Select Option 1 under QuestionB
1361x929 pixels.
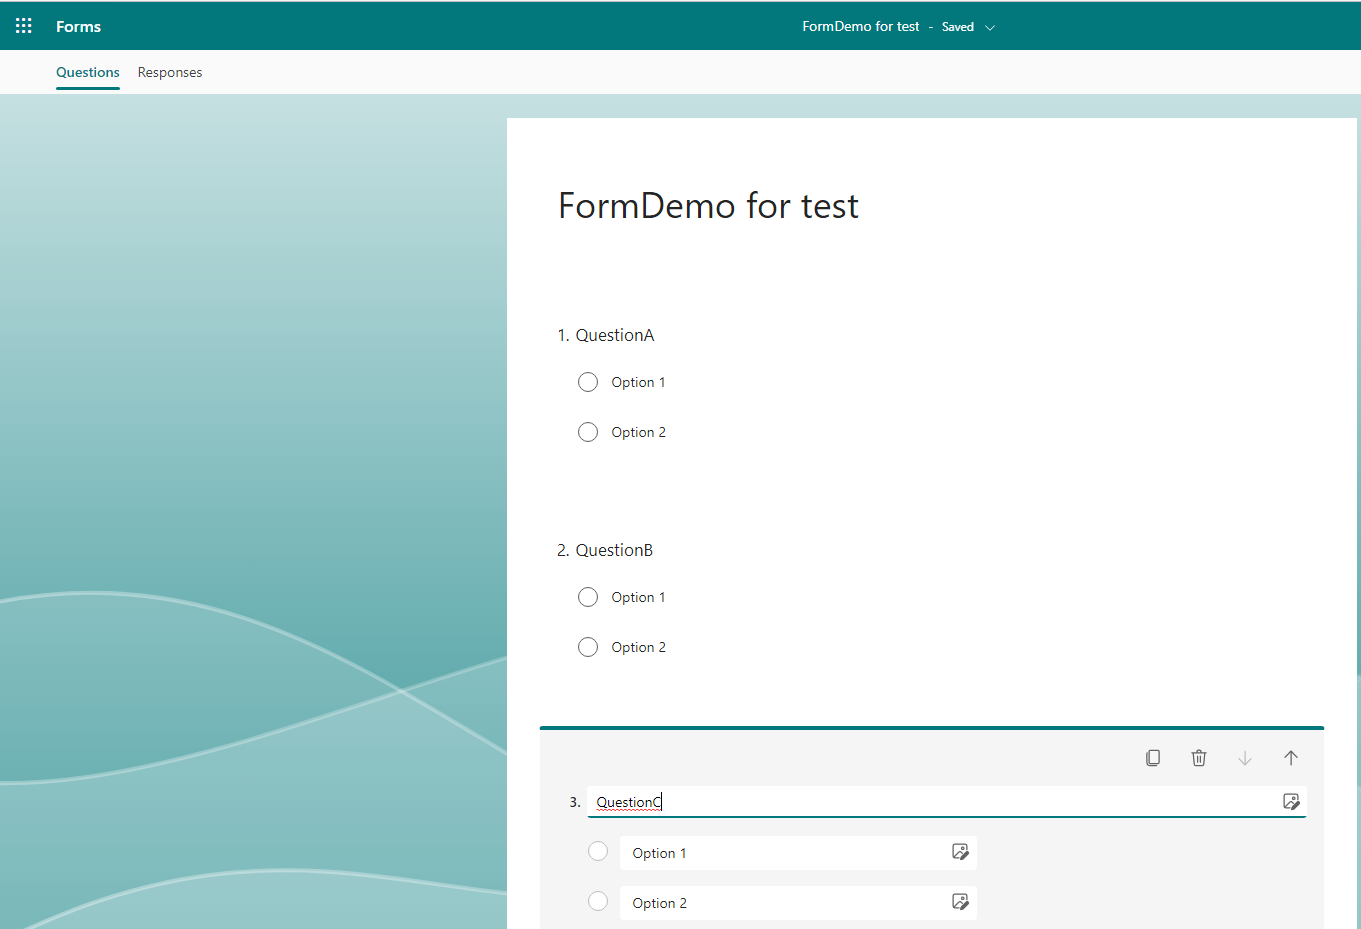(x=588, y=596)
